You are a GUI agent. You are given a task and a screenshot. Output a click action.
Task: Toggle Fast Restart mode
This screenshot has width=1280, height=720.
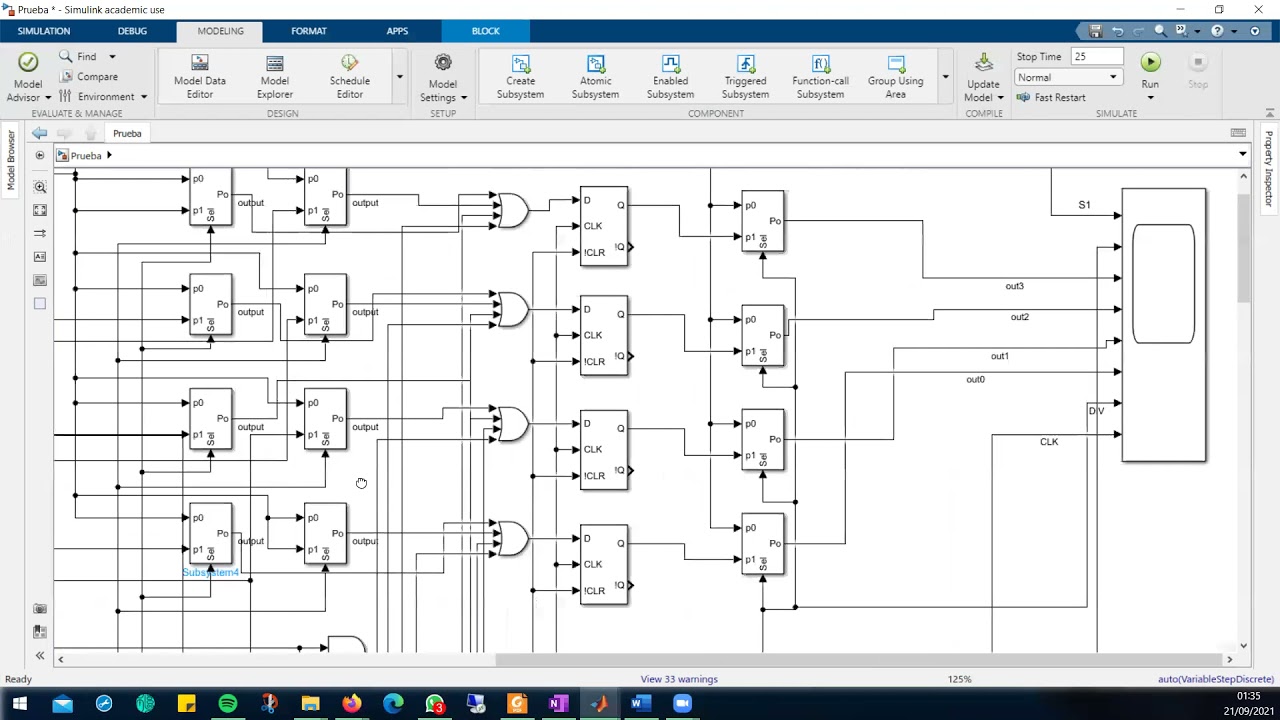[x=1052, y=97]
